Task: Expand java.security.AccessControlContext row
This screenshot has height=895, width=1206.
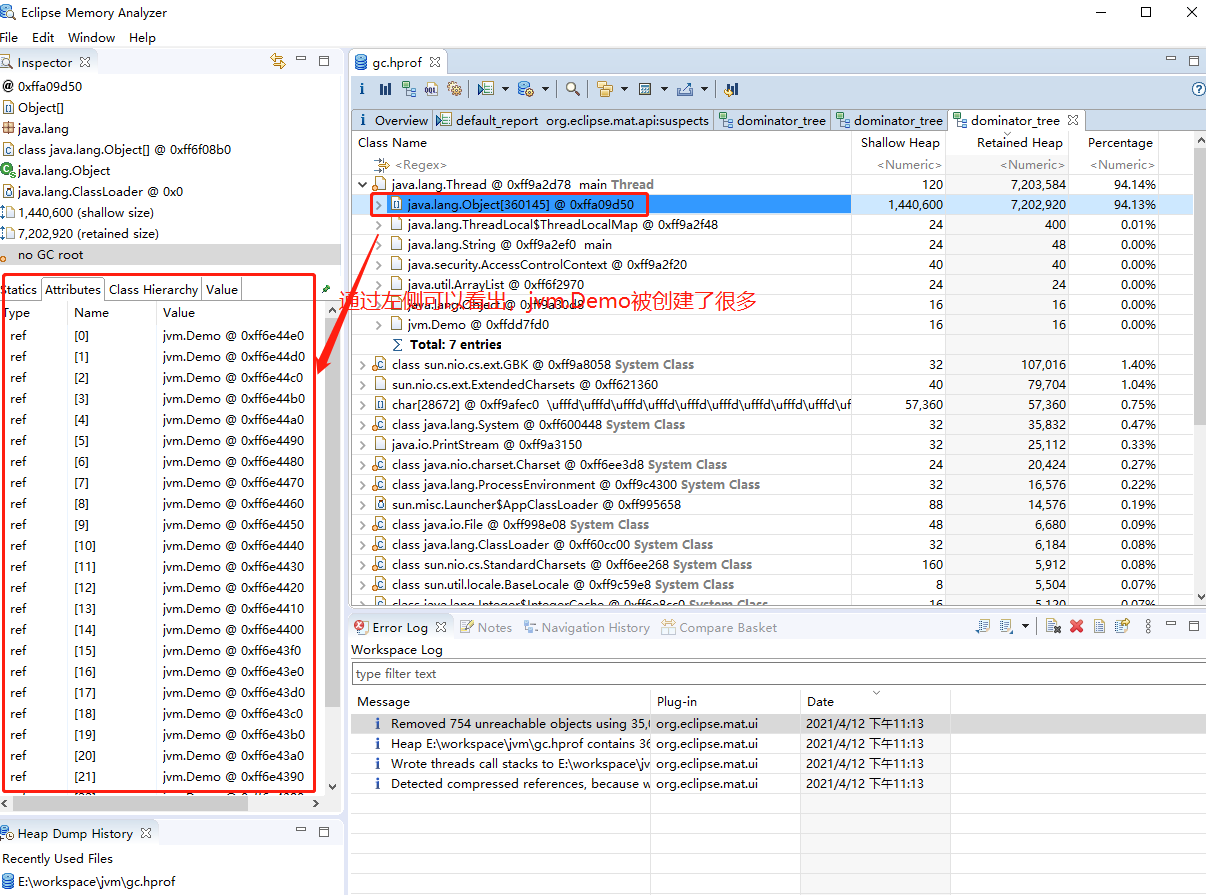Action: (378, 264)
